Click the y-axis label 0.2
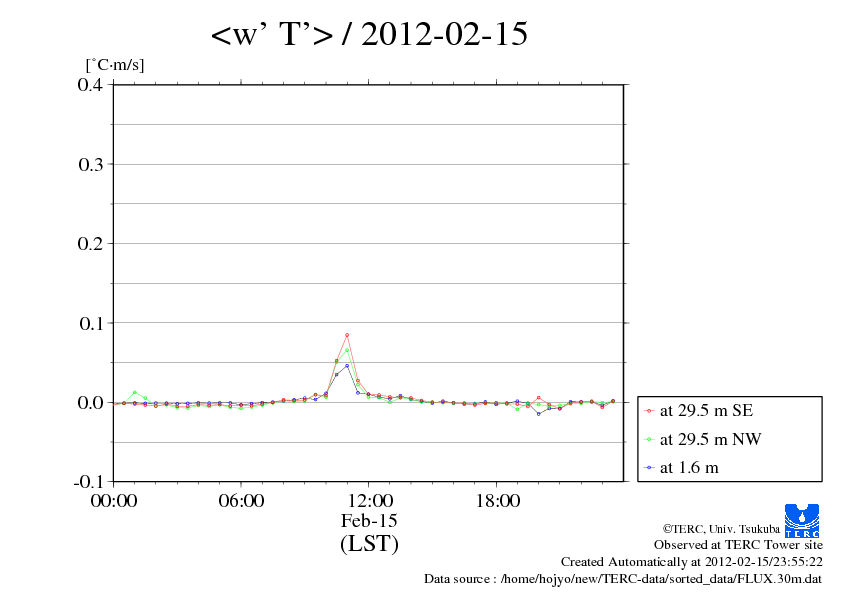Image resolution: width=842 pixels, height=595 pixels. 90,244
